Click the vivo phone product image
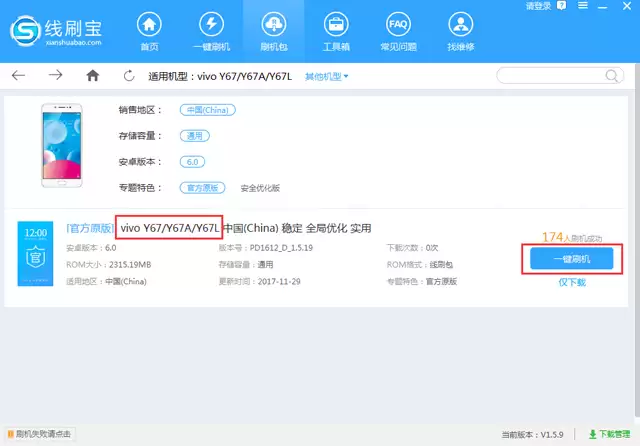 click(62, 146)
